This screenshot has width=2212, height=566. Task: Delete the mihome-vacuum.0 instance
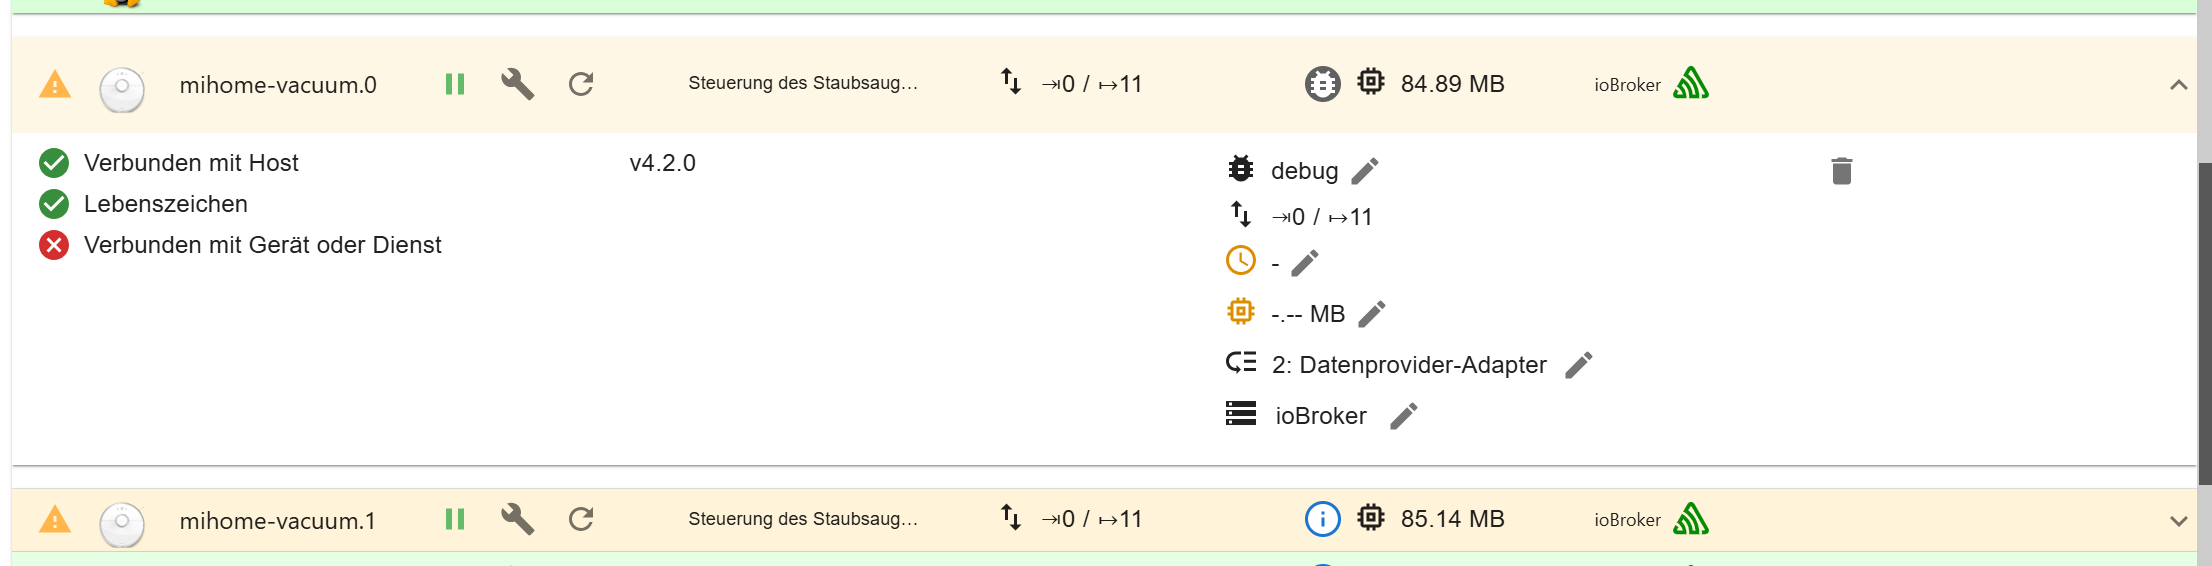(1841, 171)
